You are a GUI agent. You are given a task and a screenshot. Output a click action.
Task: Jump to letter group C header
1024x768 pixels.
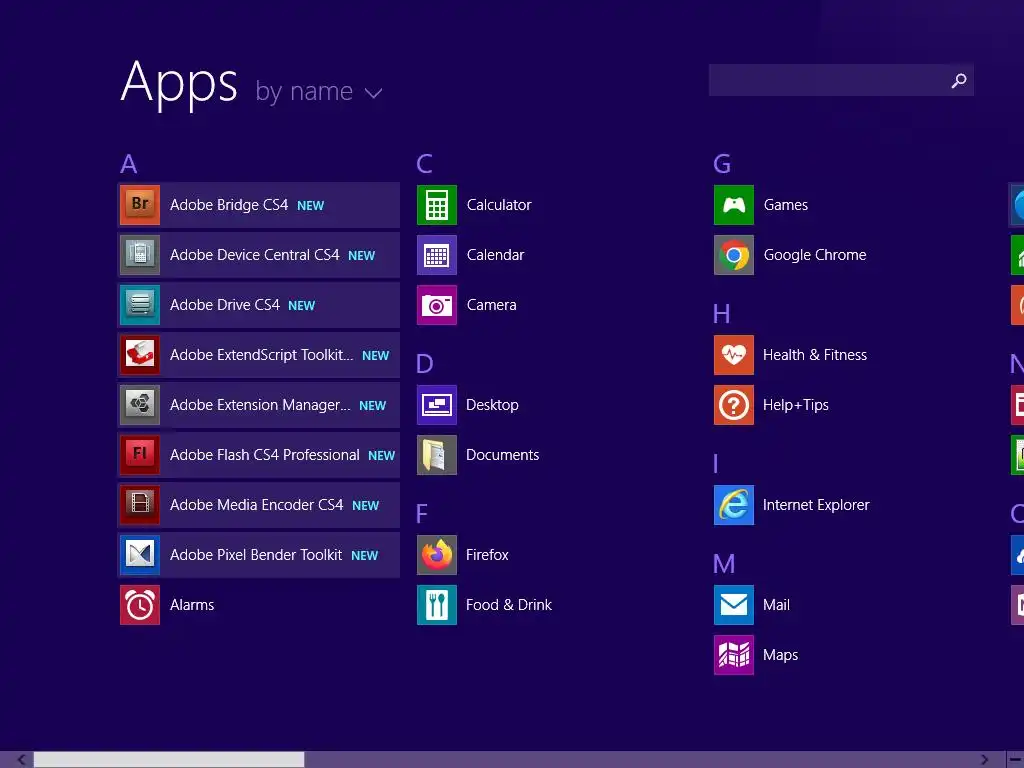424,164
